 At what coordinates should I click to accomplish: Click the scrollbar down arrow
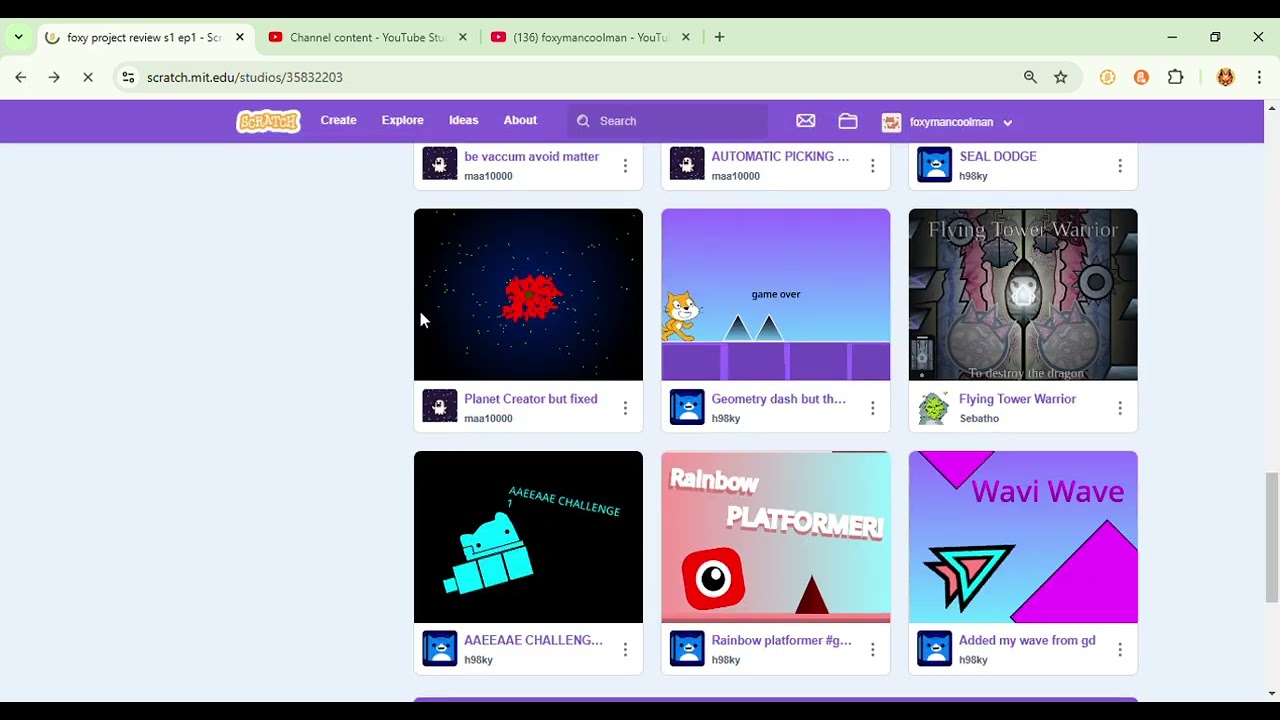[1272, 693]
